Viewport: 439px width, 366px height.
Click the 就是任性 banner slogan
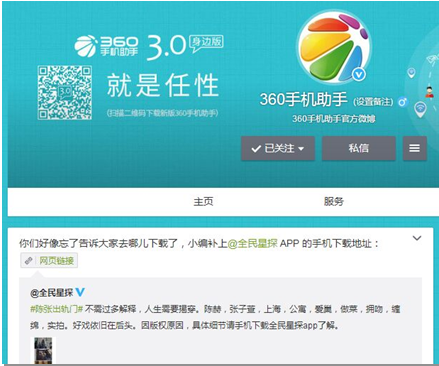(163, 85)
